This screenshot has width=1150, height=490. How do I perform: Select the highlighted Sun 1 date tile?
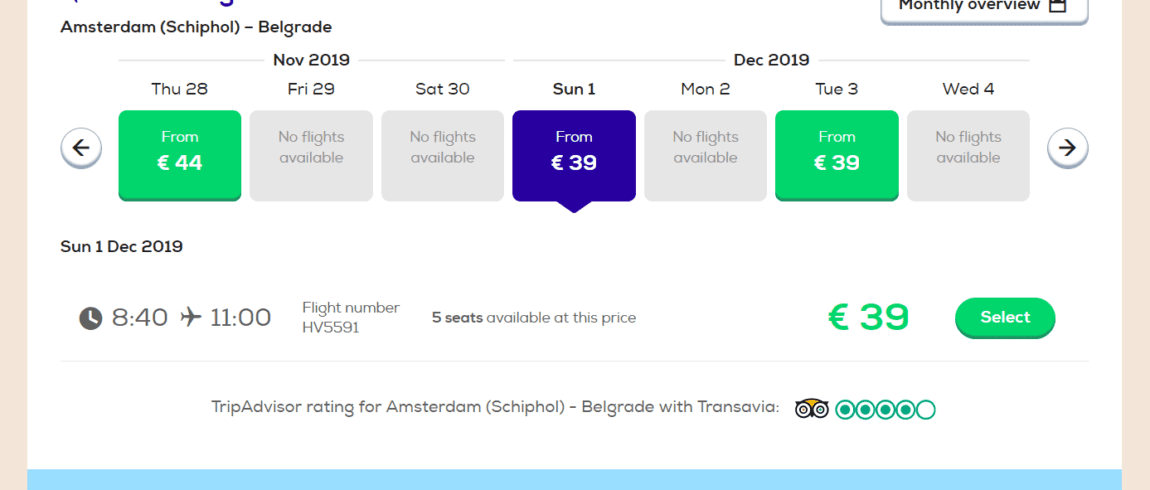coord(574,156)
